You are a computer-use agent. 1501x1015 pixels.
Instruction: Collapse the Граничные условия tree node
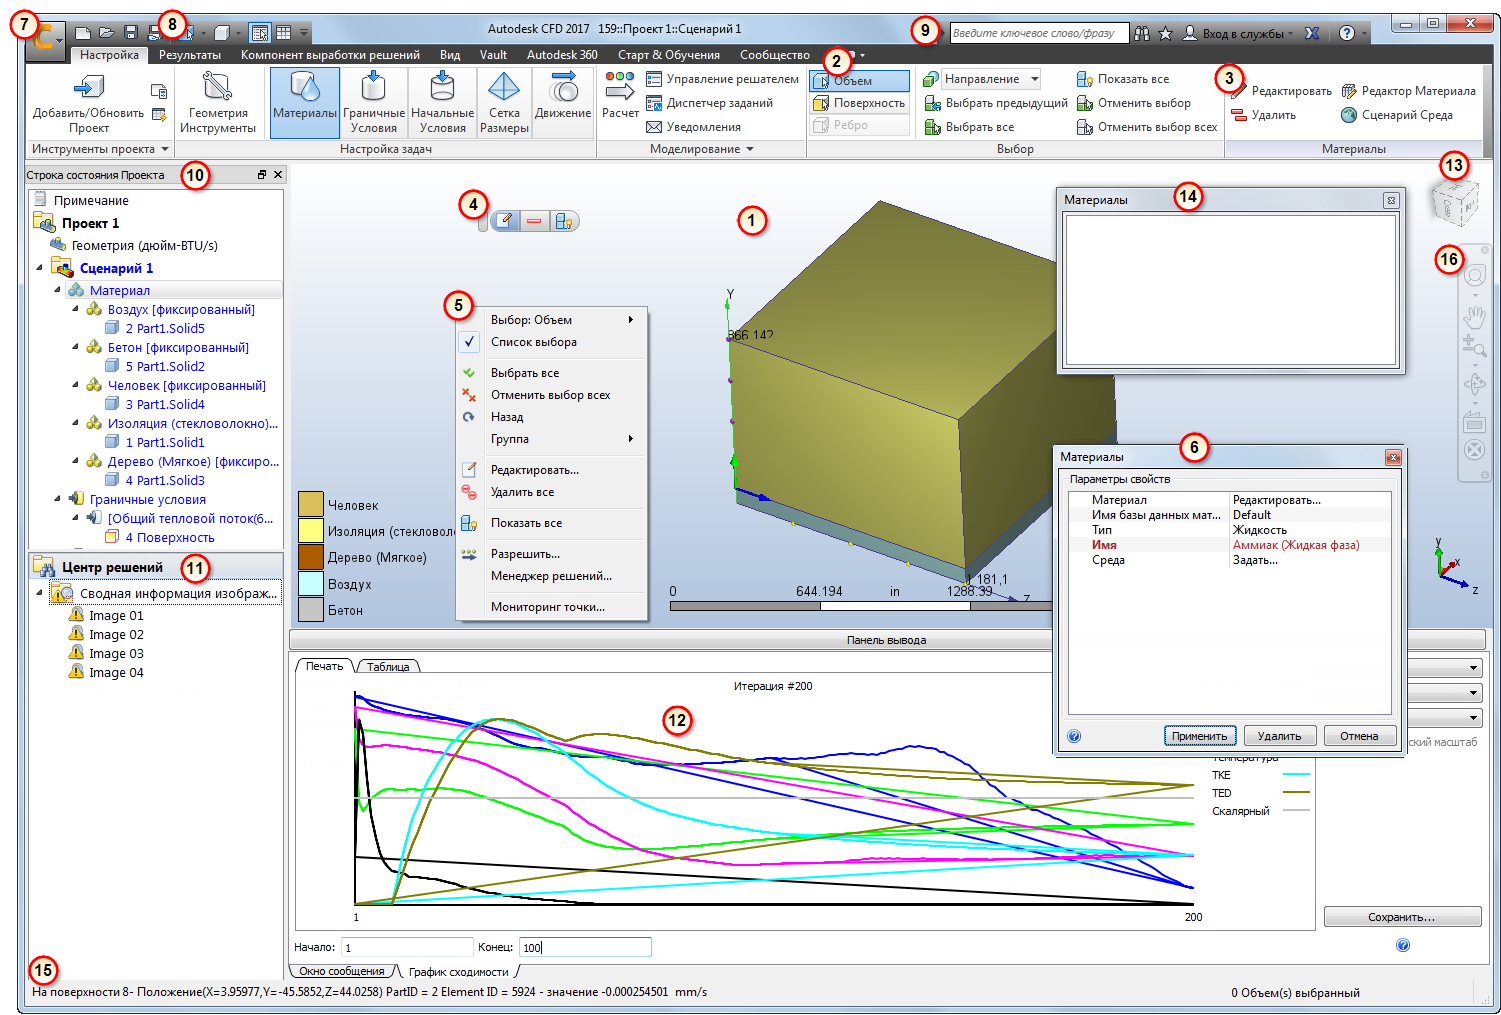pyautogui.click(x=57, y=498)
